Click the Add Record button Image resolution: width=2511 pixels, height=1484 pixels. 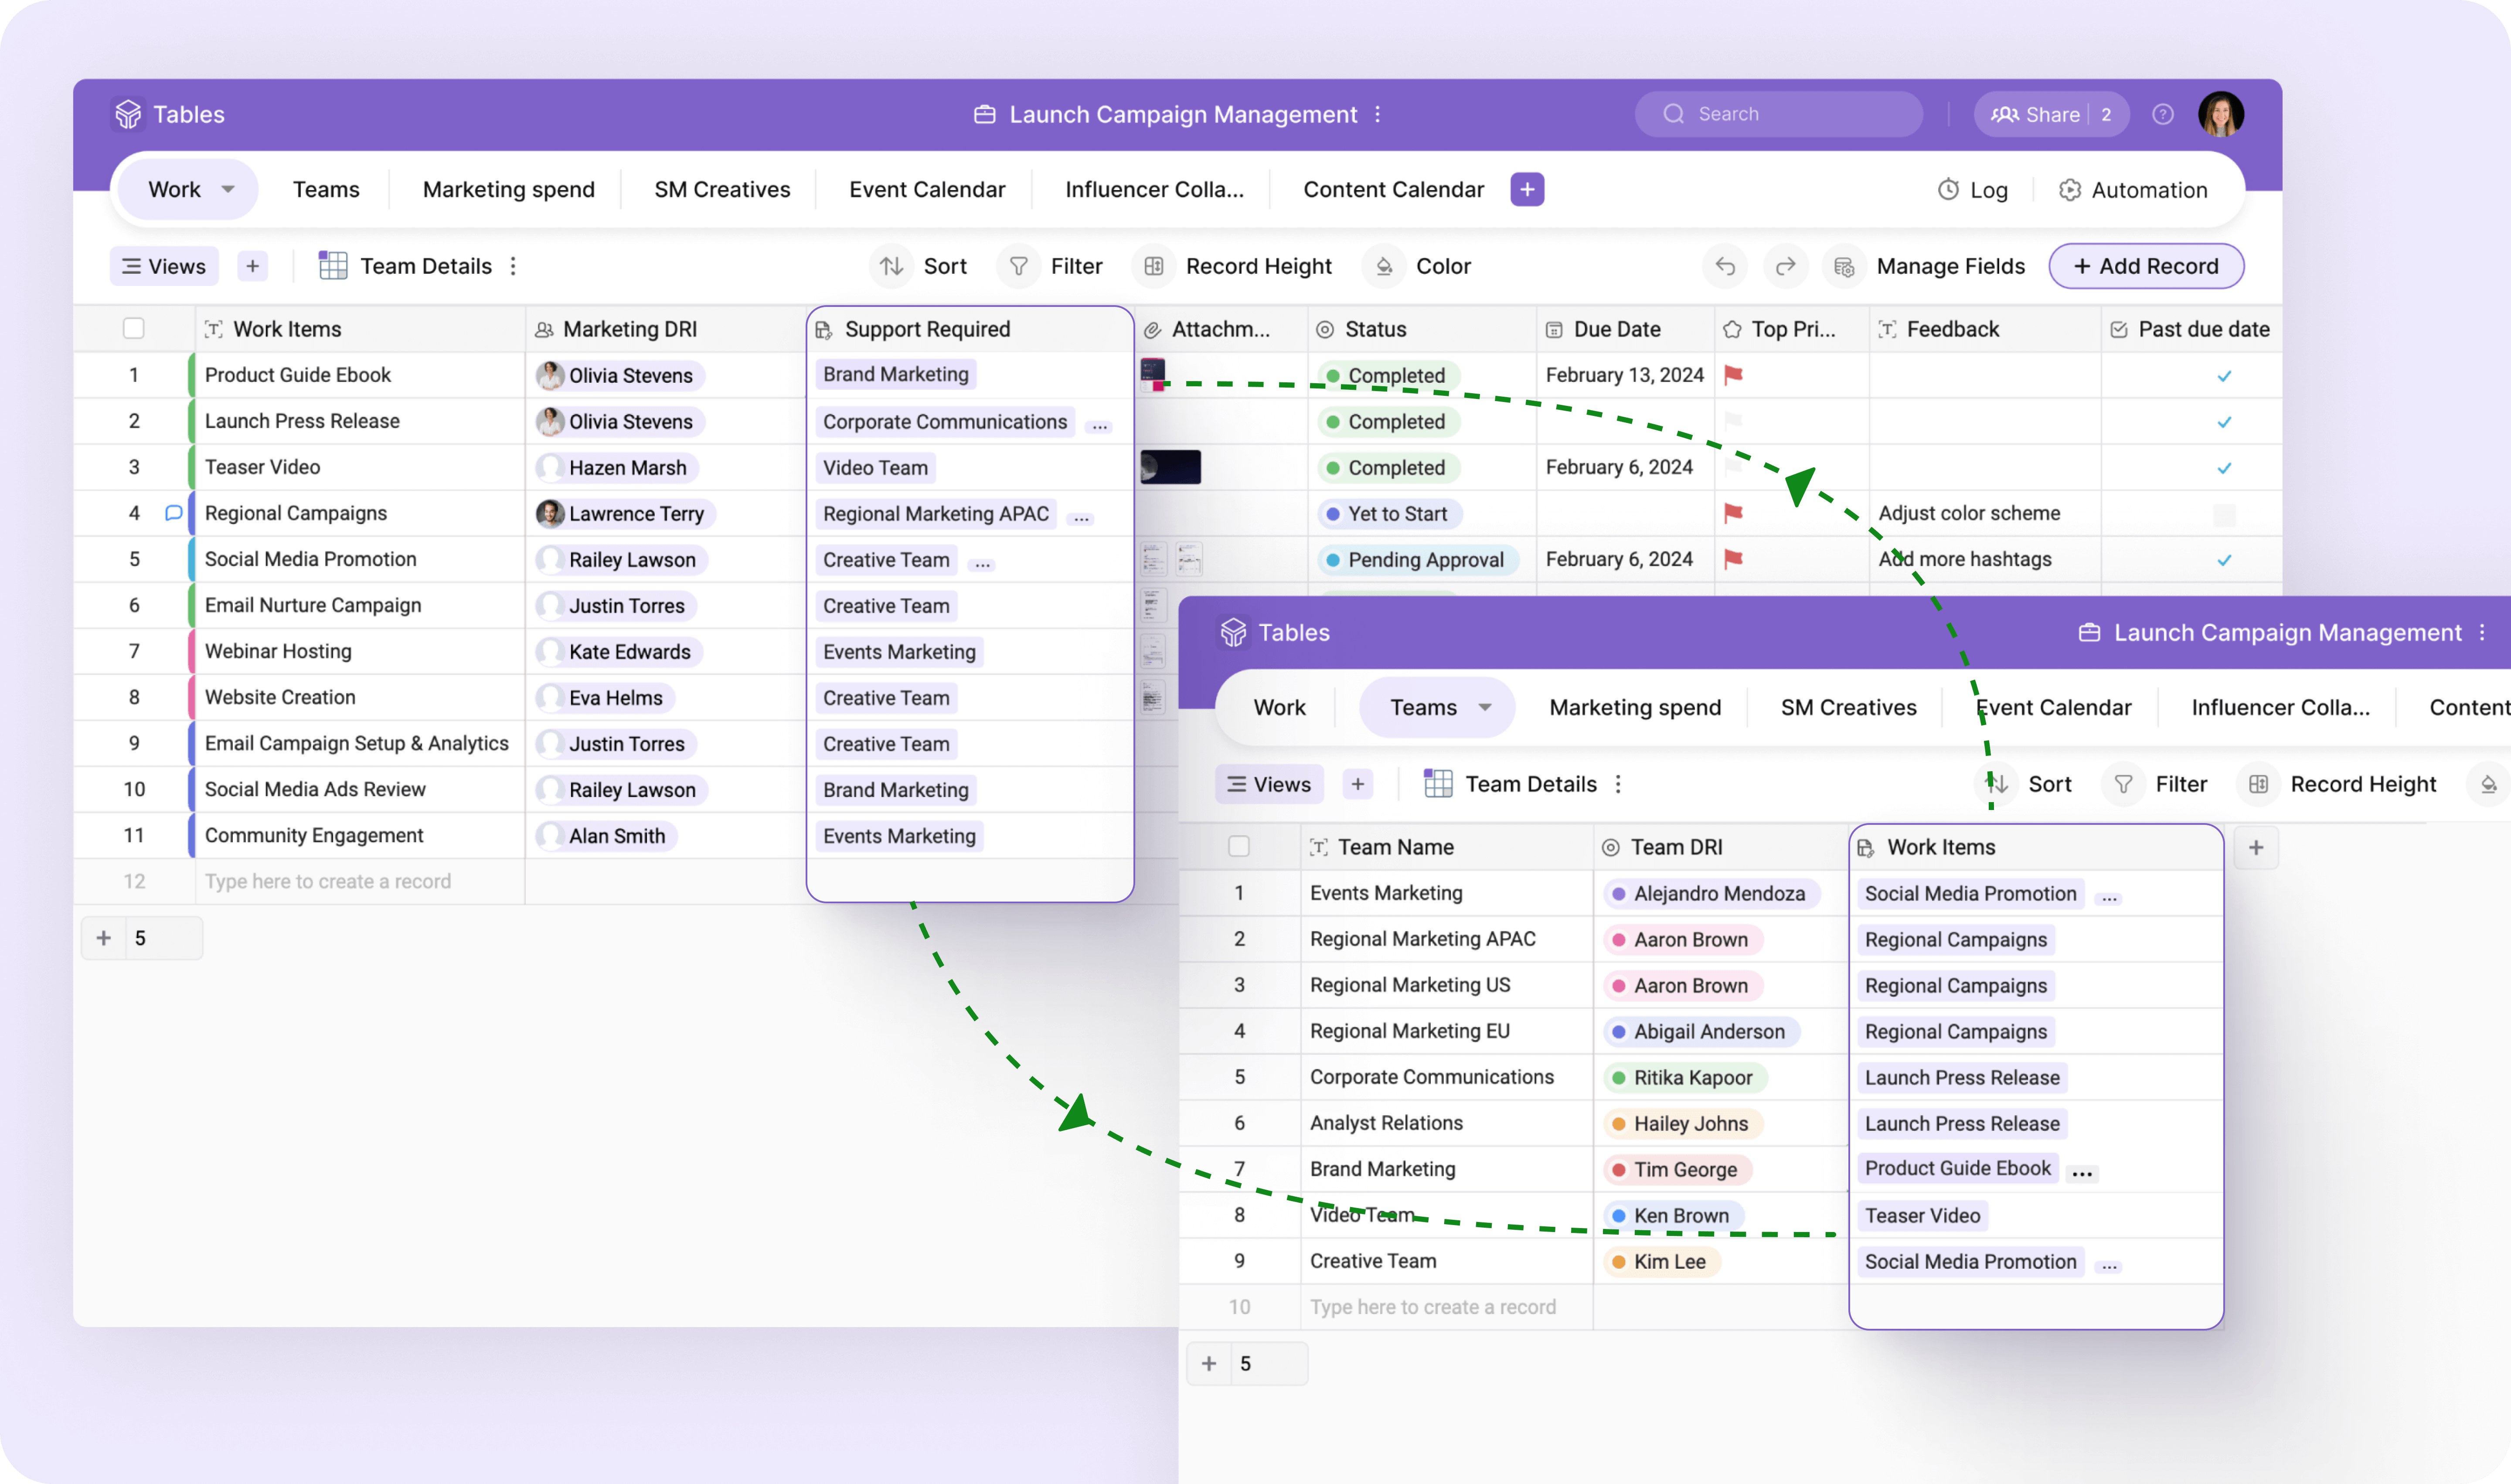2146,266
